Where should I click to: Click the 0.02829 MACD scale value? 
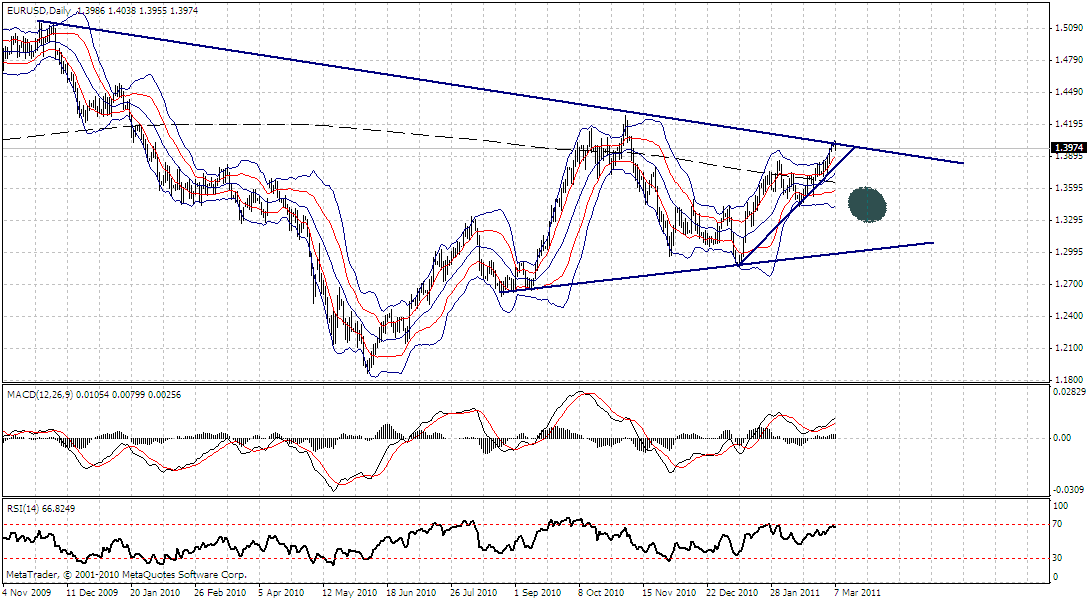[1068, 392]
